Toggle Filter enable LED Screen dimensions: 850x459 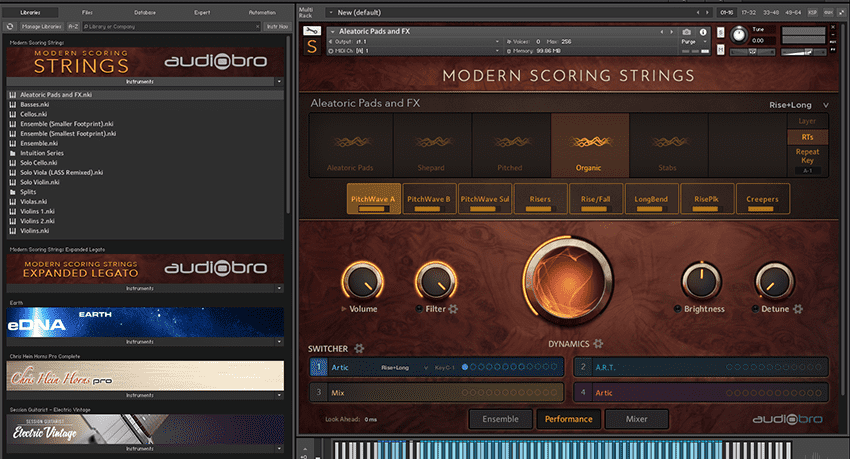coord(419,309)
